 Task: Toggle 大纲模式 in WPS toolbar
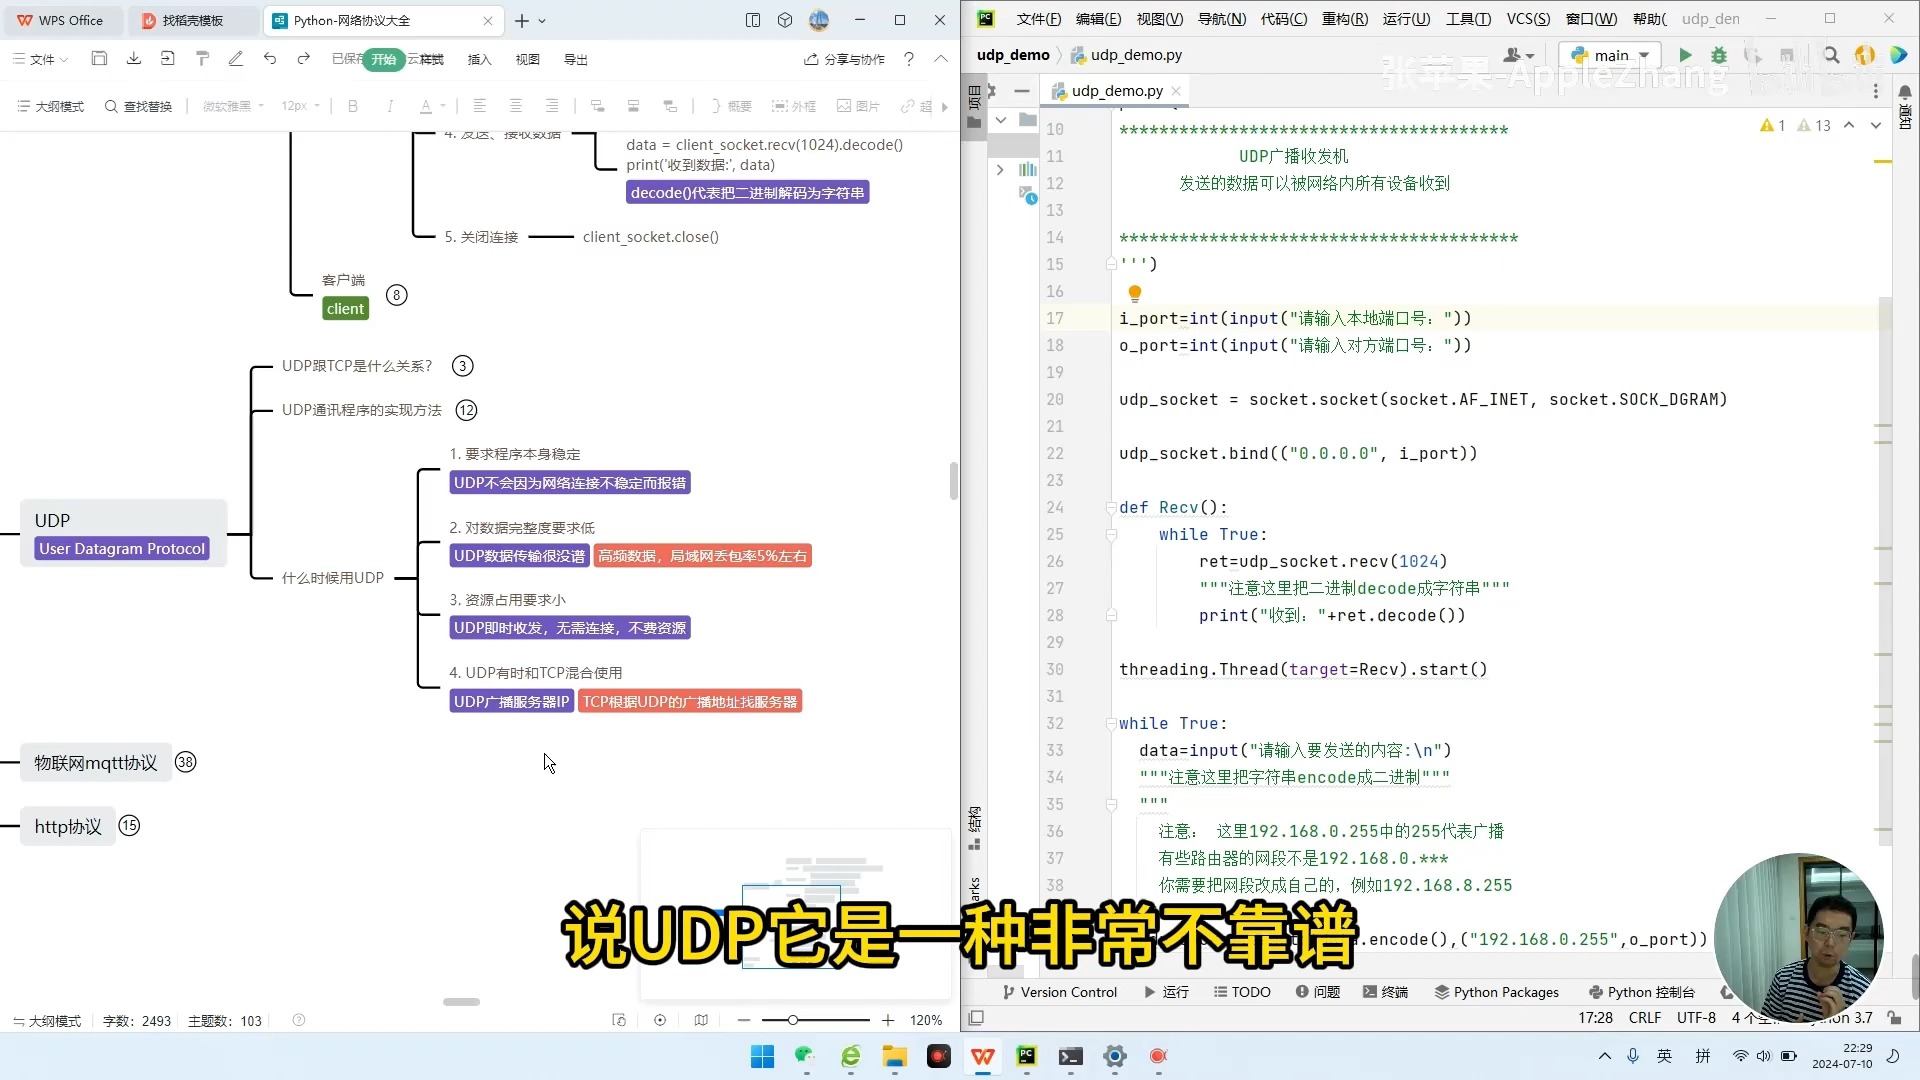pos(50,106)
